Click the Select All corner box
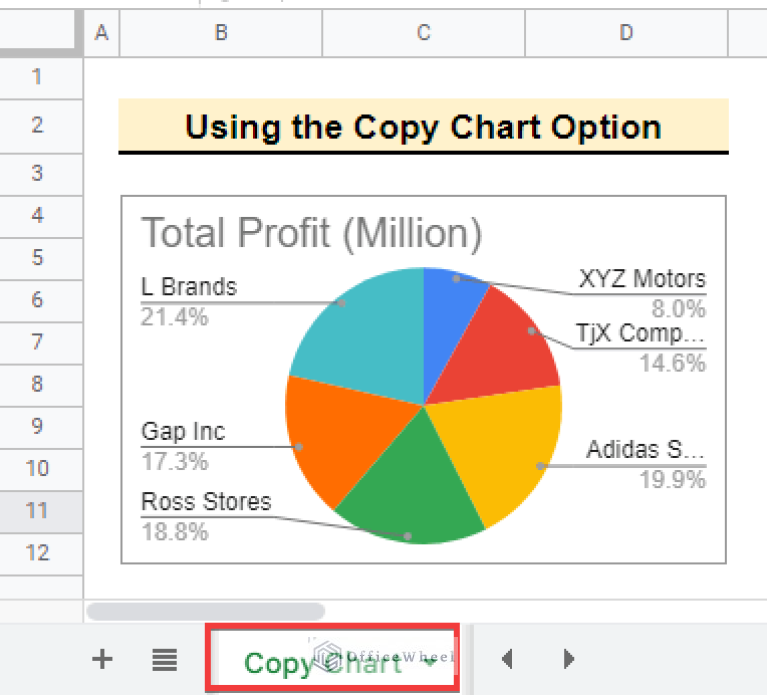 click(x=38, y=33)
